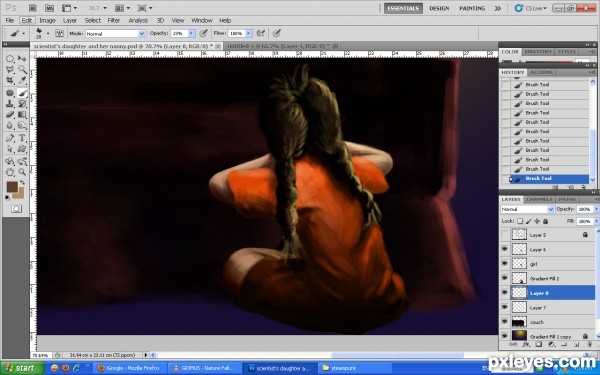Select the Magic Wand tool
Image resolution: width=600 pixels, height=375 pixels.
tap(22, 70)
